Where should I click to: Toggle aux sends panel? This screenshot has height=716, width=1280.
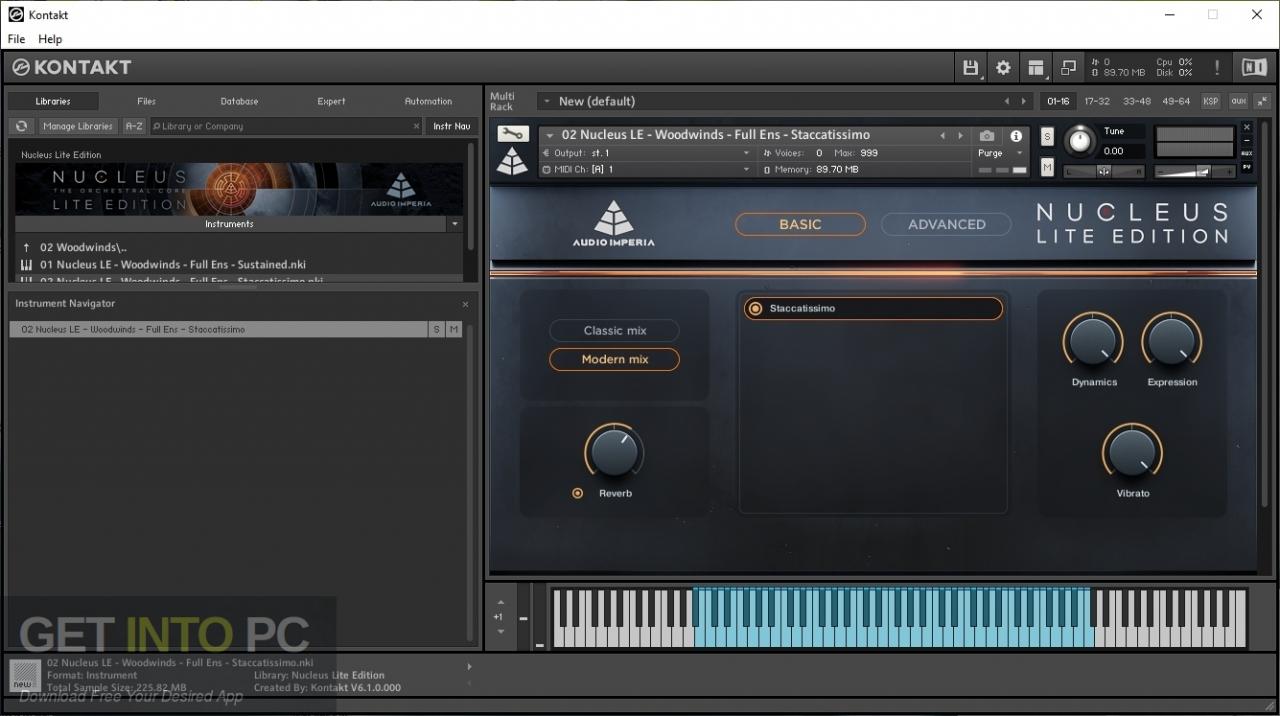pyautogui.click(x=1238, y=101)
